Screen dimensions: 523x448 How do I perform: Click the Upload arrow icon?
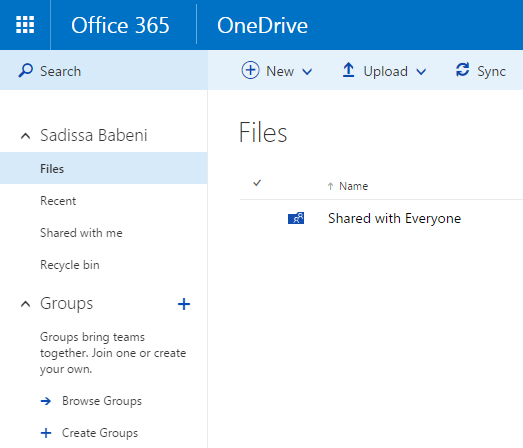(349, 70)
